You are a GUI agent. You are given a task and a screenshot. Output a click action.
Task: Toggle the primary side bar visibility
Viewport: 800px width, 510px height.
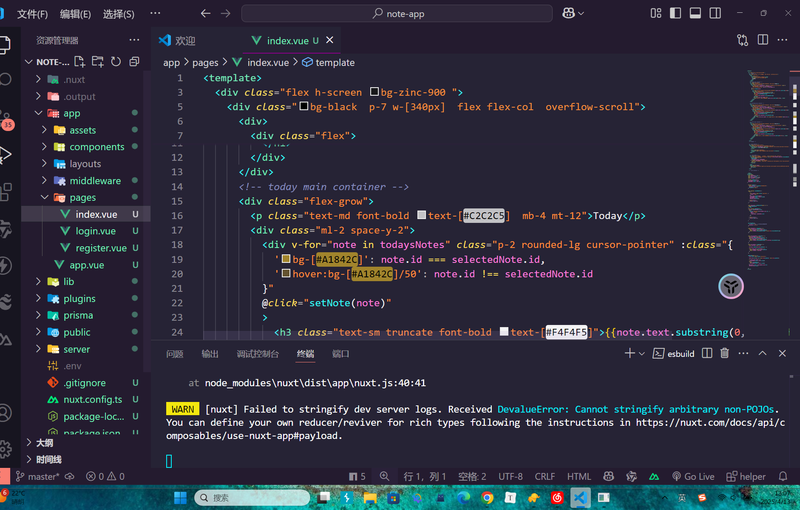click(676, 13)
